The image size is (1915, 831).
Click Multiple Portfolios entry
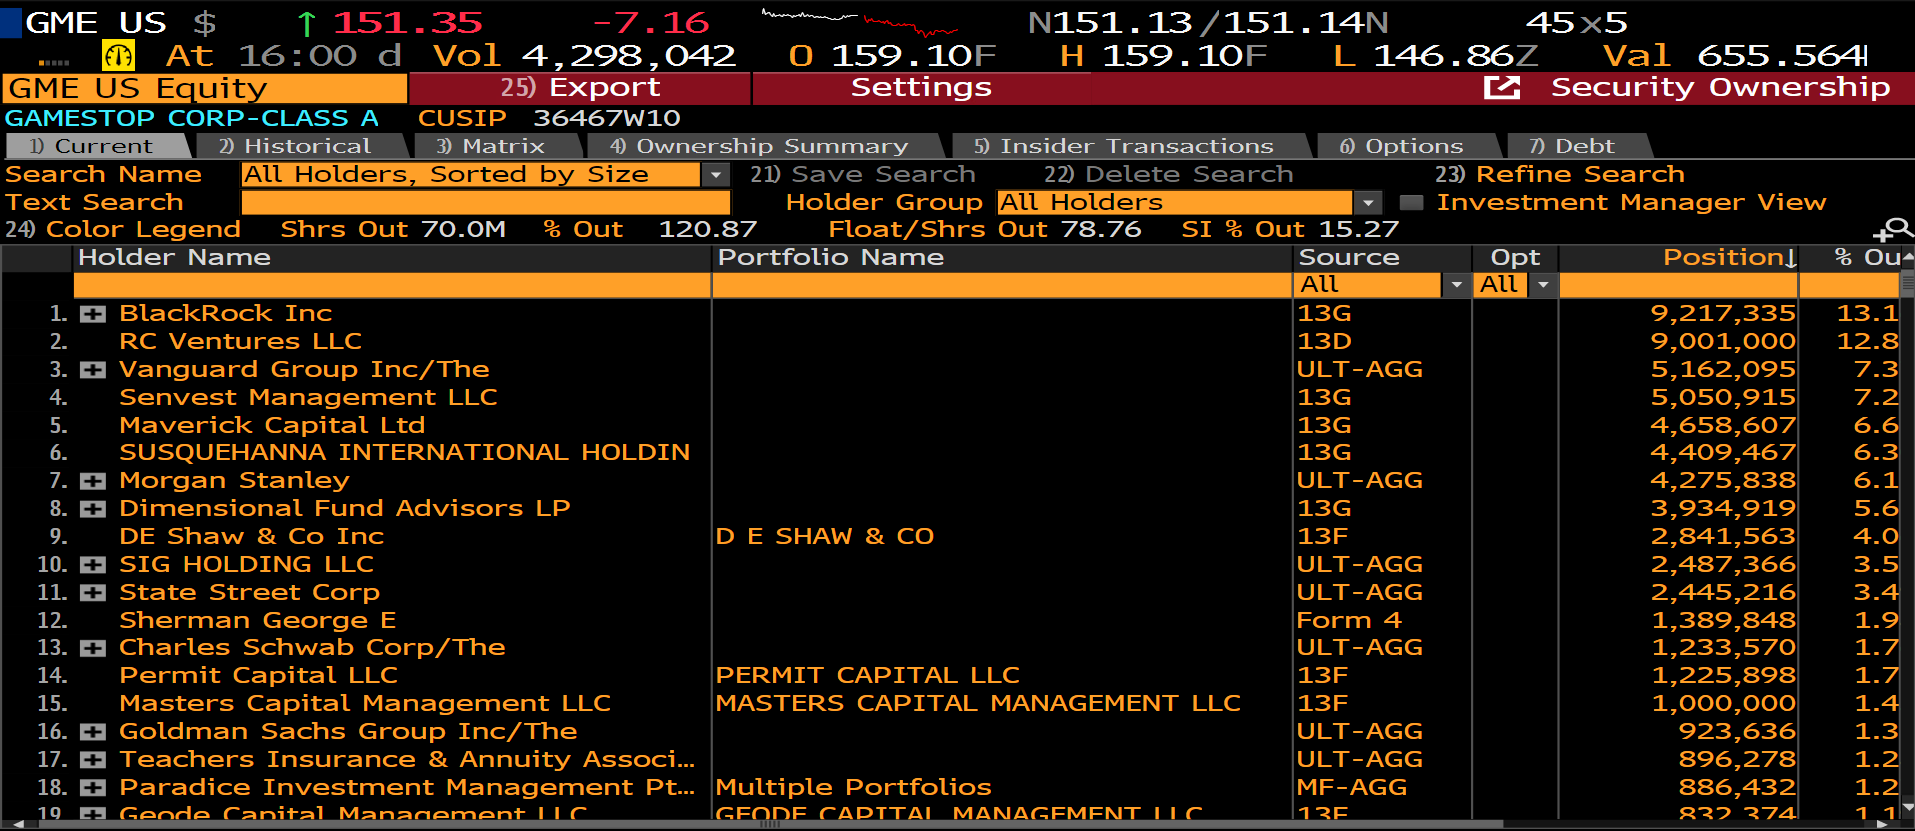(853, 787)
